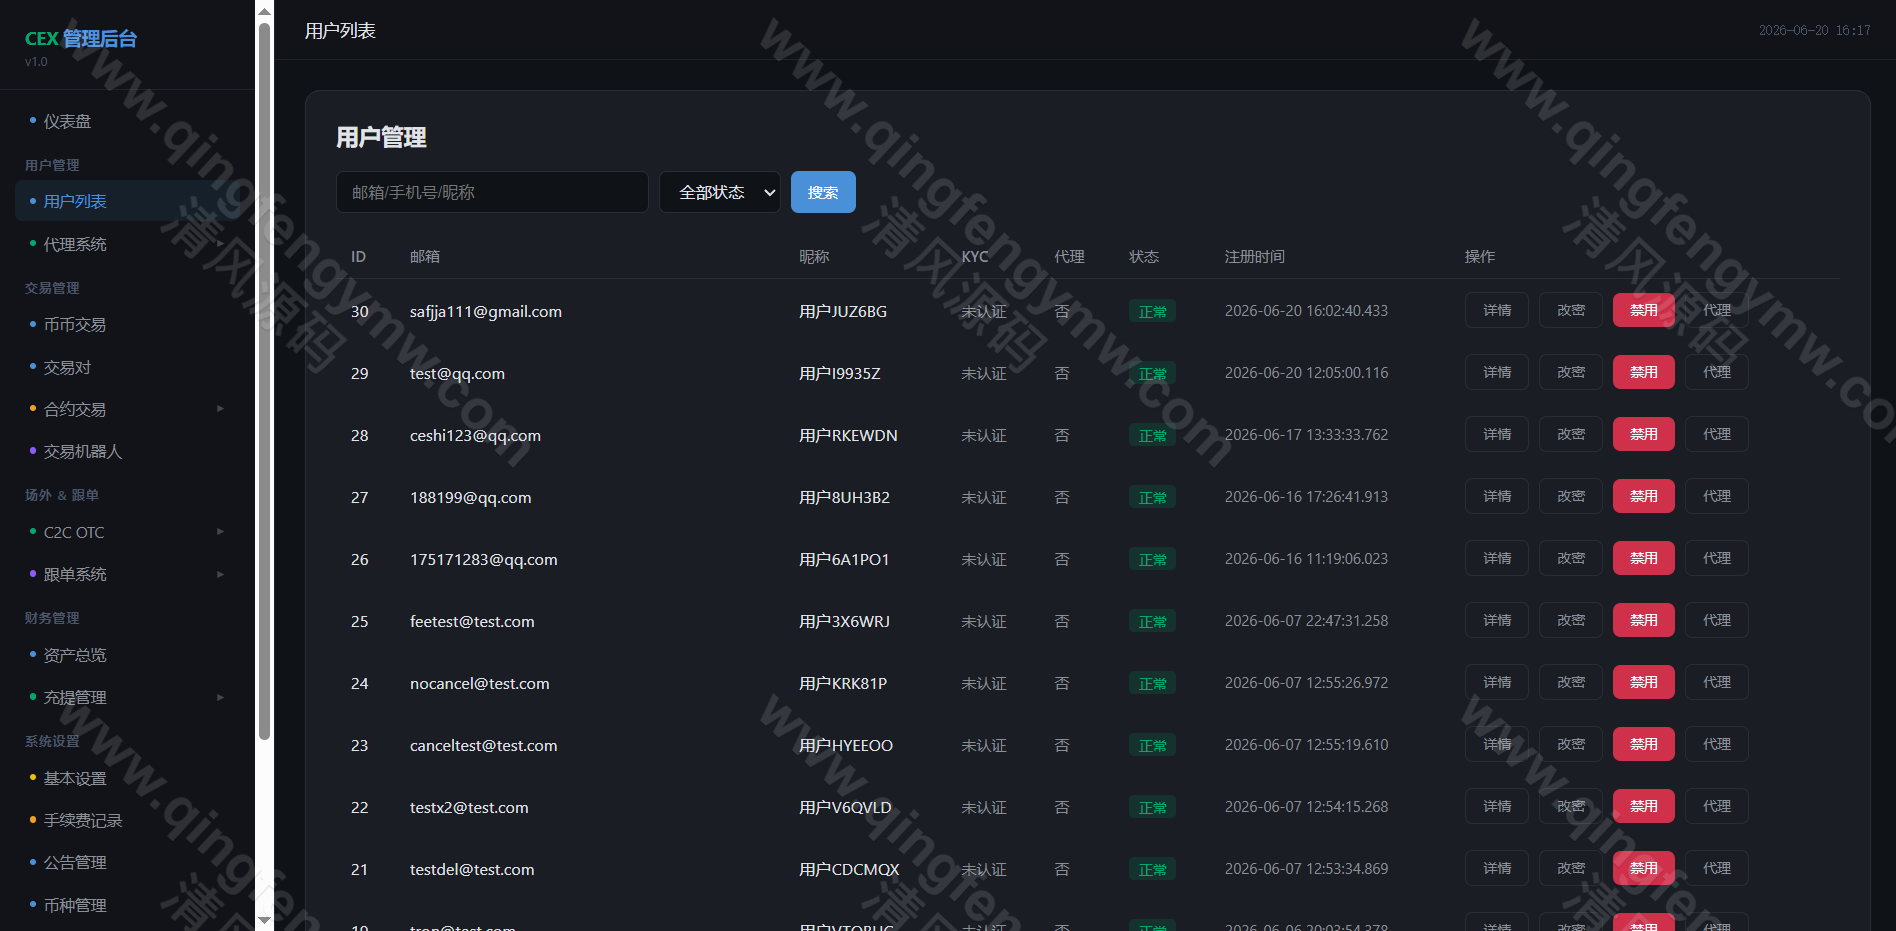Click the timestamp 2026-06-07 22:47:31.258
This screenshot has width=1896, height=931.
[x=1306, y=621]
